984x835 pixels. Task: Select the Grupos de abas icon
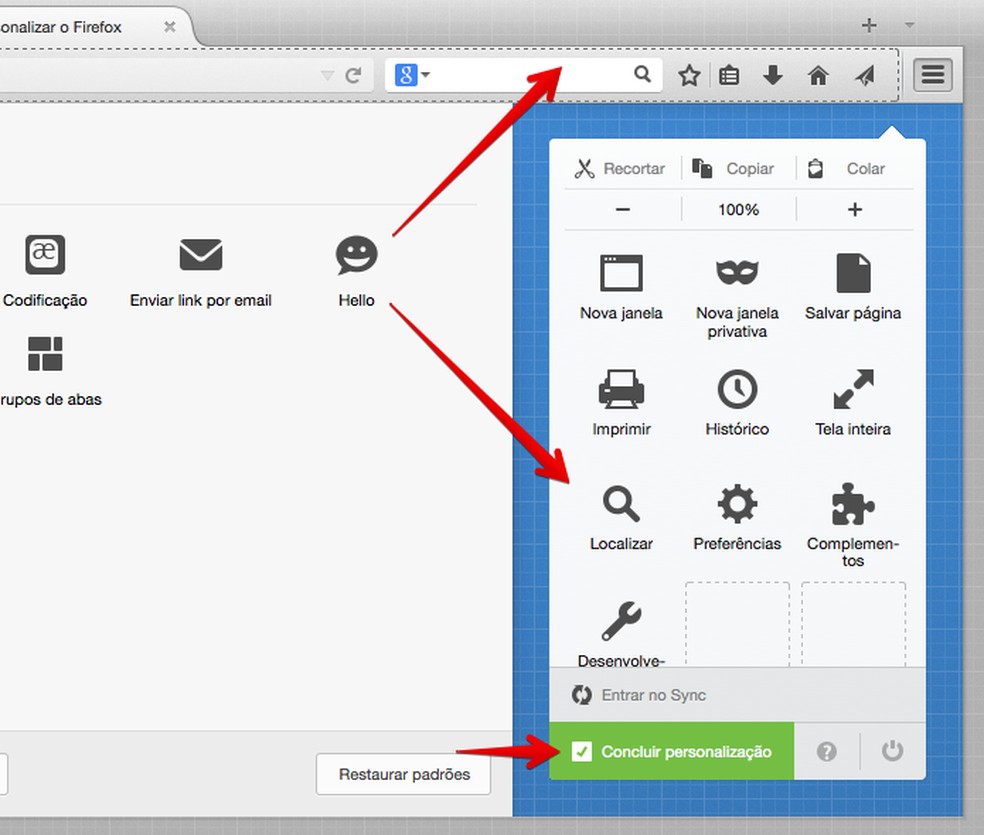point(45,354)
